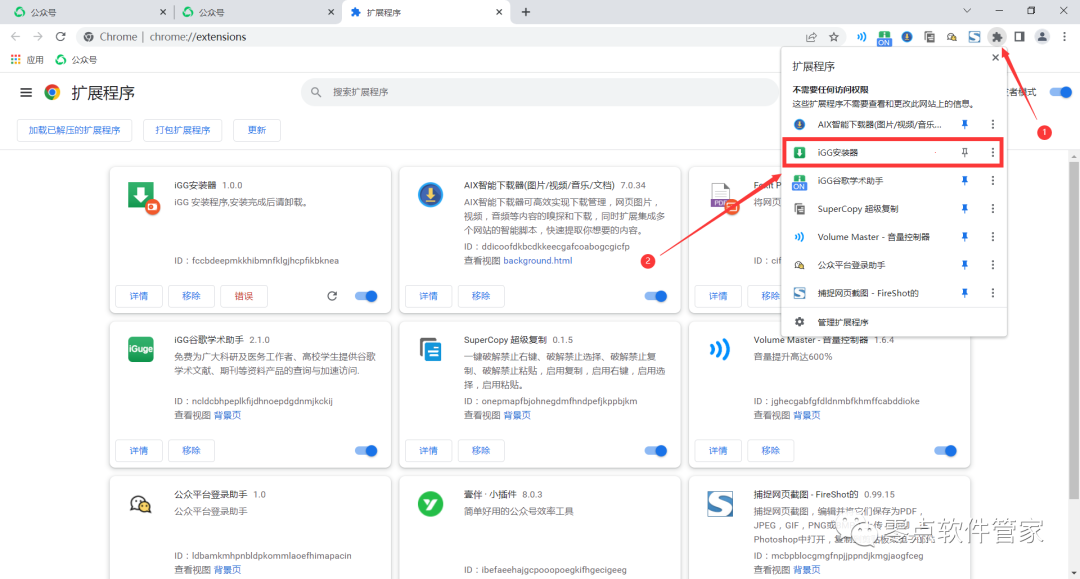Open 详情 for Volume Master
This screenshot has height=579, width=1080.
pos(718,451)
